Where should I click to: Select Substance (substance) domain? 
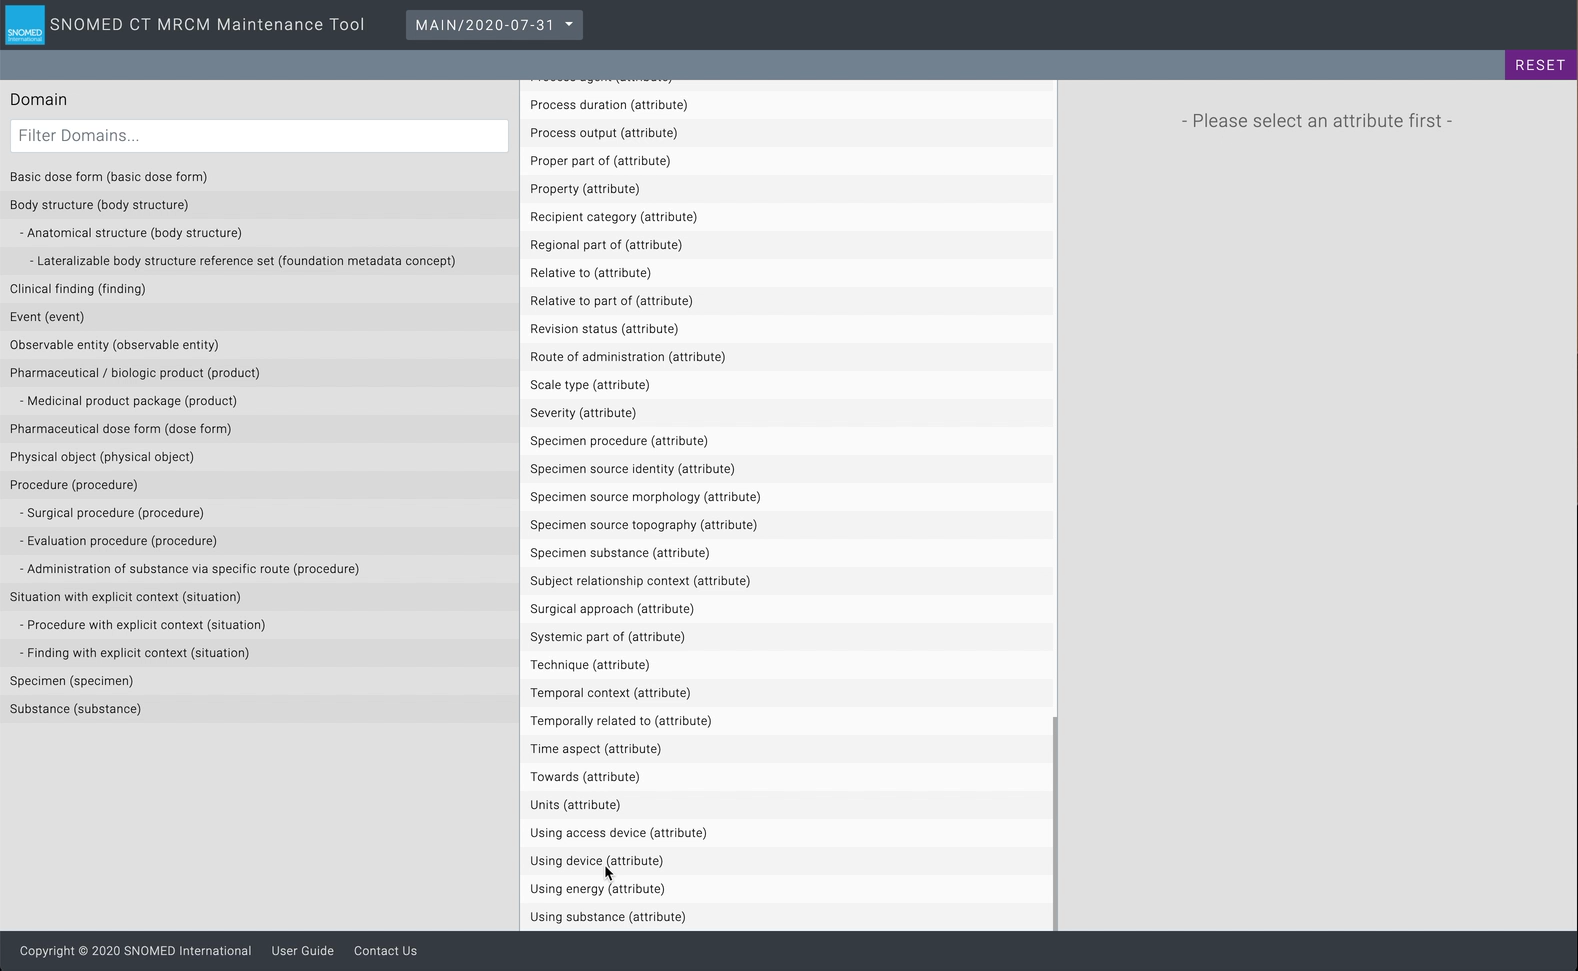259,709
